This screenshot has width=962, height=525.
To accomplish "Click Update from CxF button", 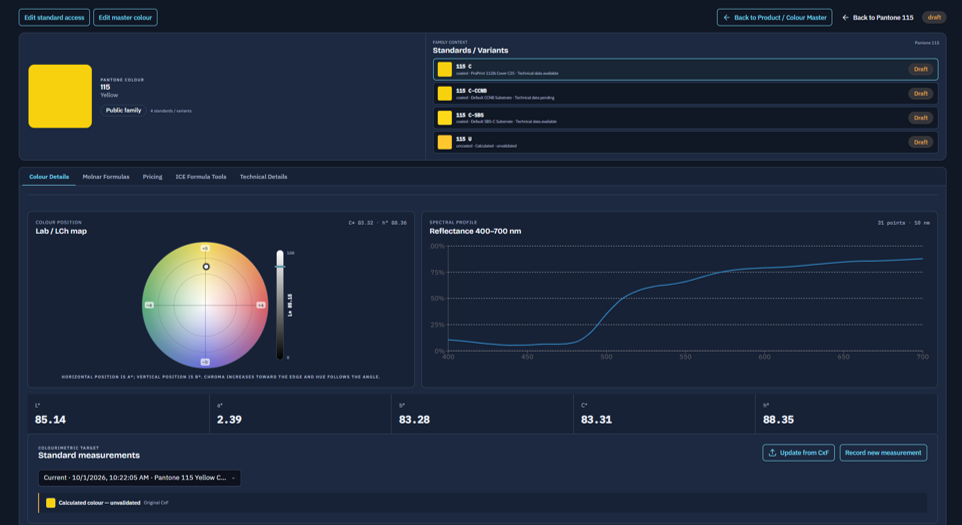I will pos(798,453).
